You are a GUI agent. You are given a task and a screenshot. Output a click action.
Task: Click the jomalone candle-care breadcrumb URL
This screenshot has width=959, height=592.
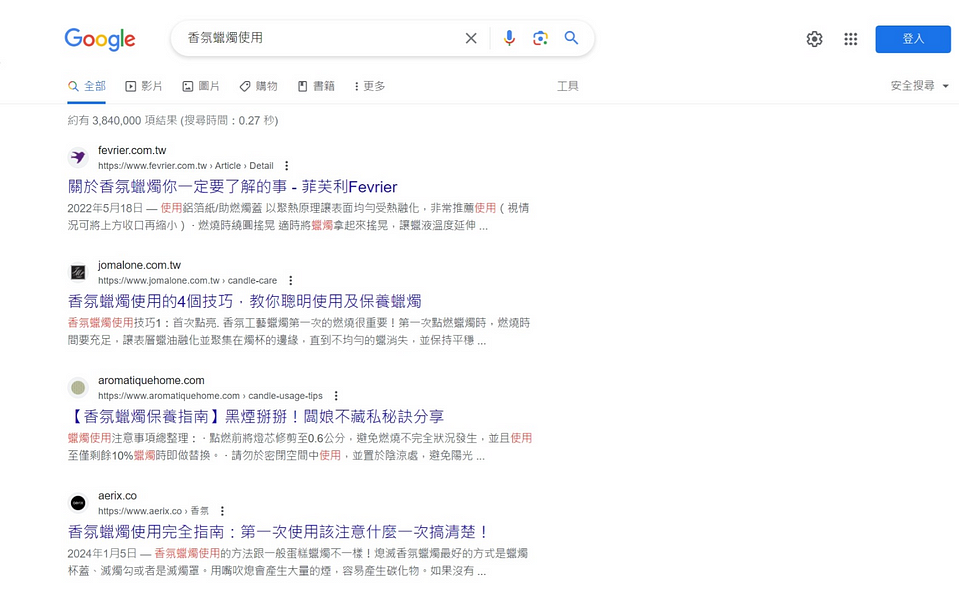tap(187, 281)
